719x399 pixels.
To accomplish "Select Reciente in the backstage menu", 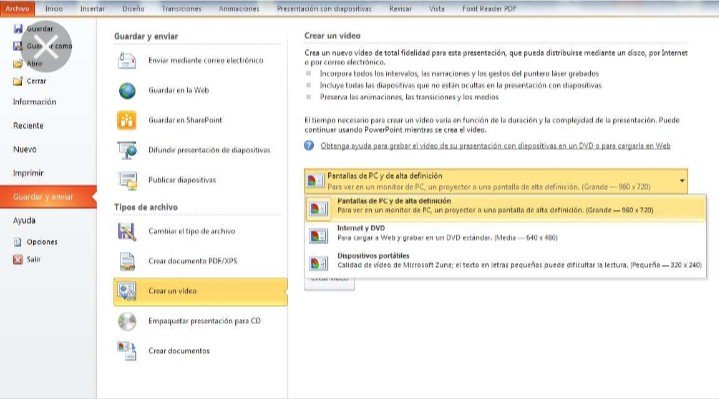I will pyautogui.click(x=28, y=126).
